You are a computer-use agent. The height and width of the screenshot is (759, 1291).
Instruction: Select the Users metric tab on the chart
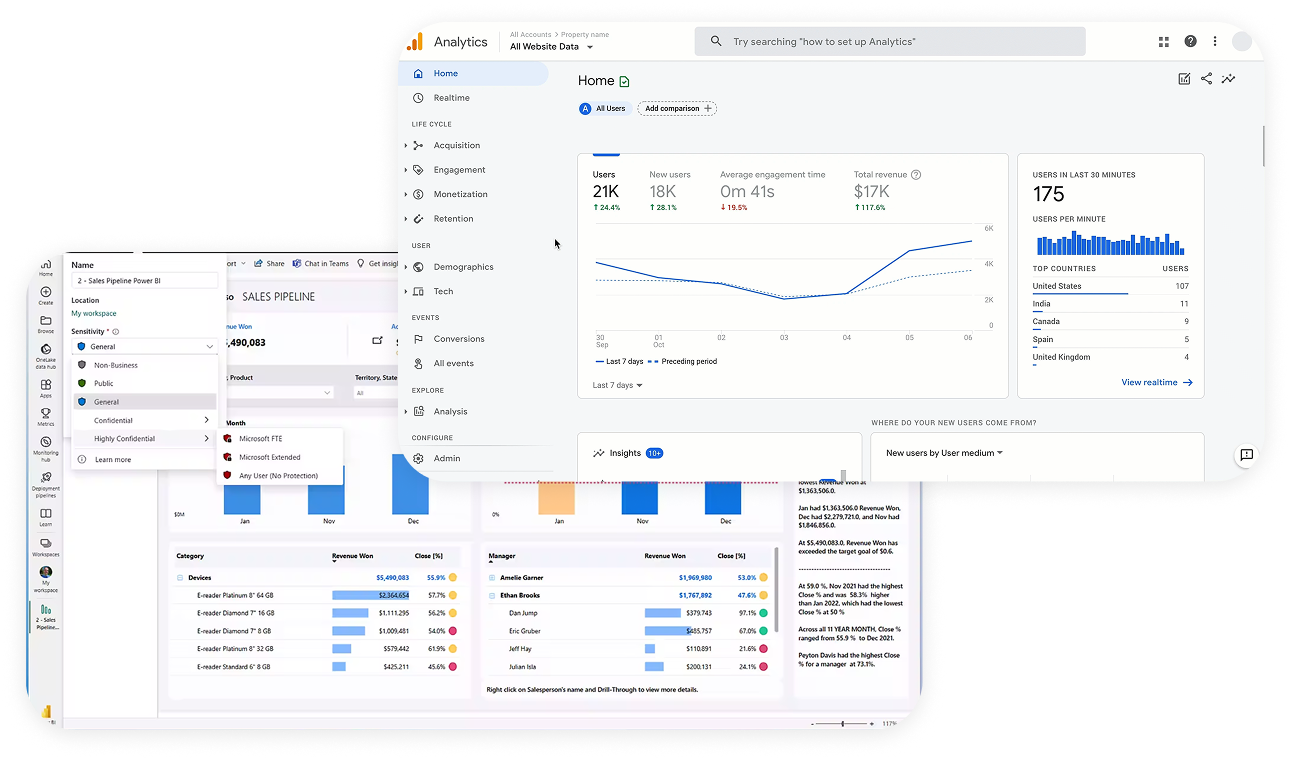[606, 191]
